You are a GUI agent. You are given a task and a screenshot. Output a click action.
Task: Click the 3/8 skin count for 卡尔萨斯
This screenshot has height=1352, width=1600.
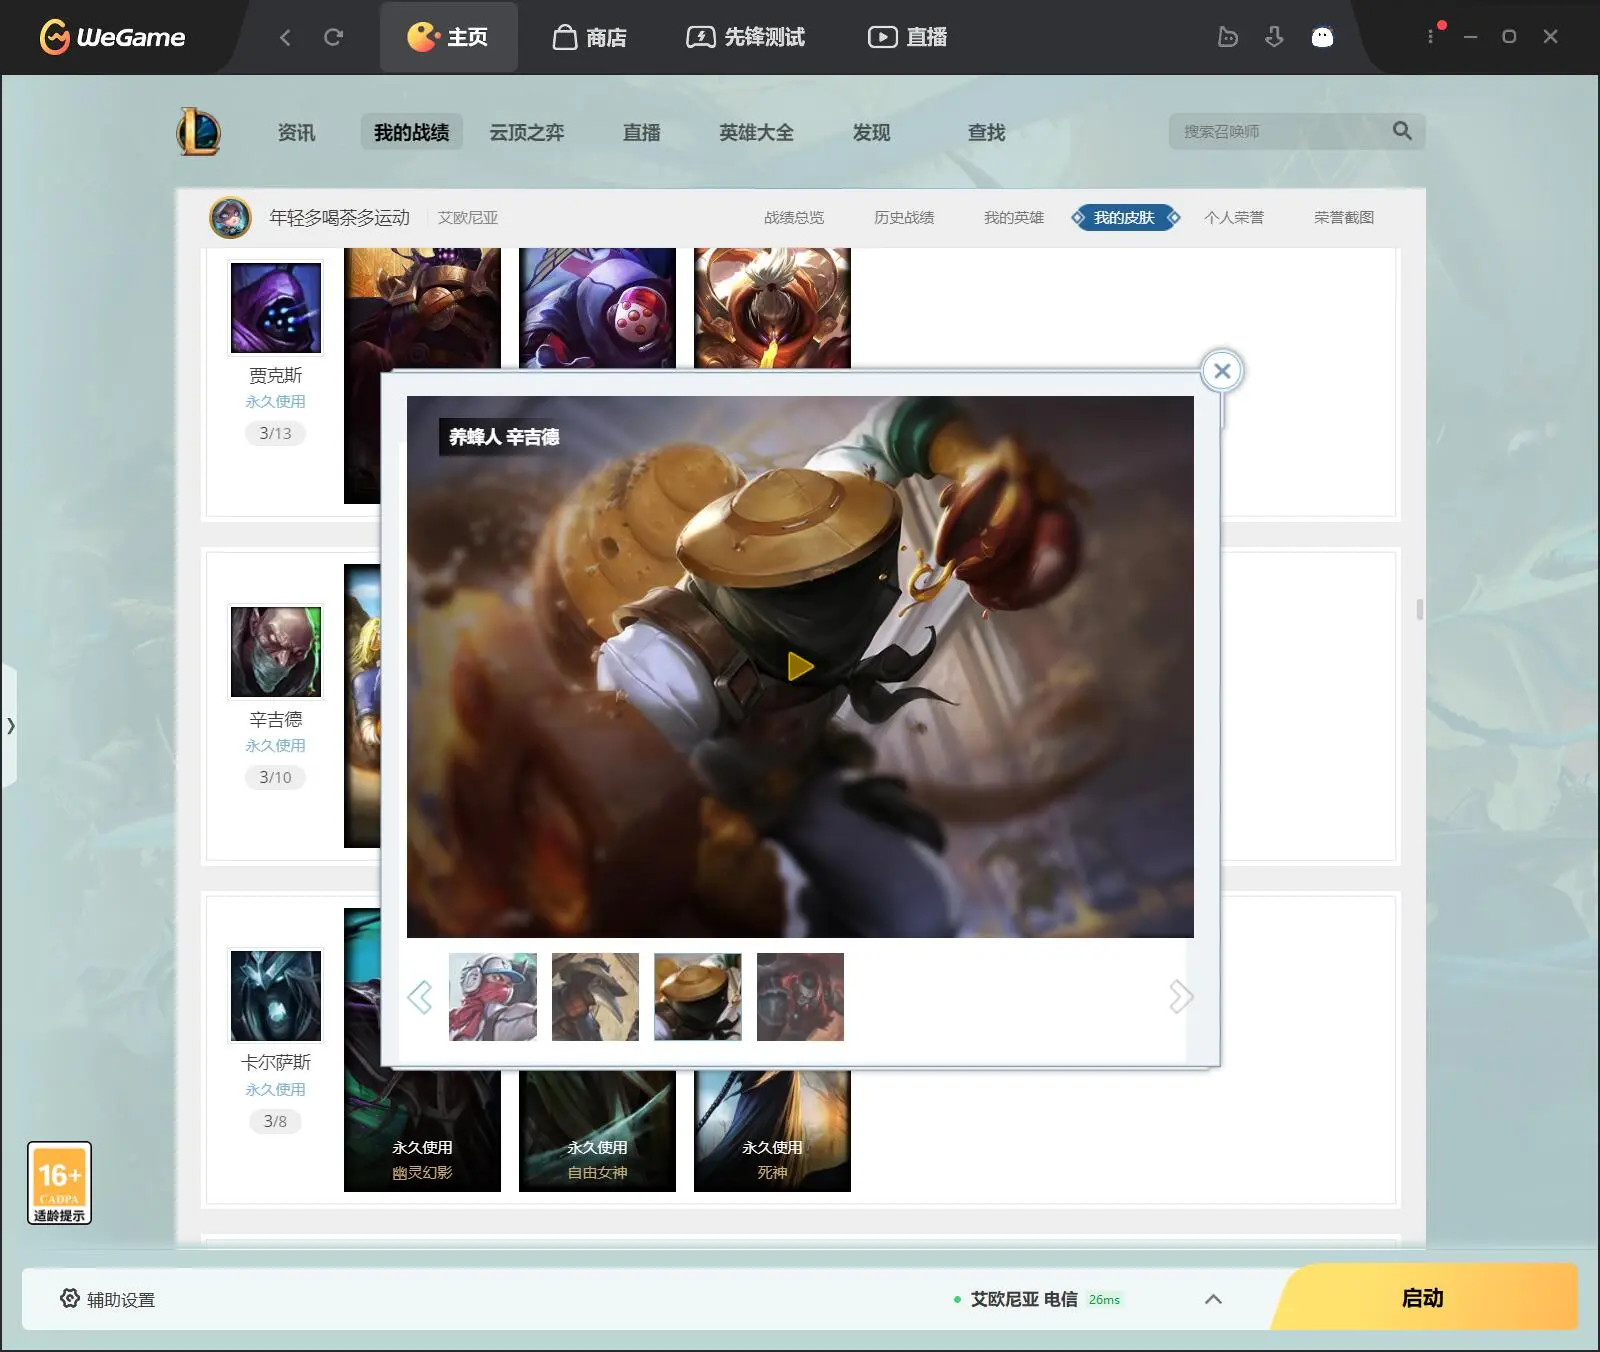click(276, 1121)
